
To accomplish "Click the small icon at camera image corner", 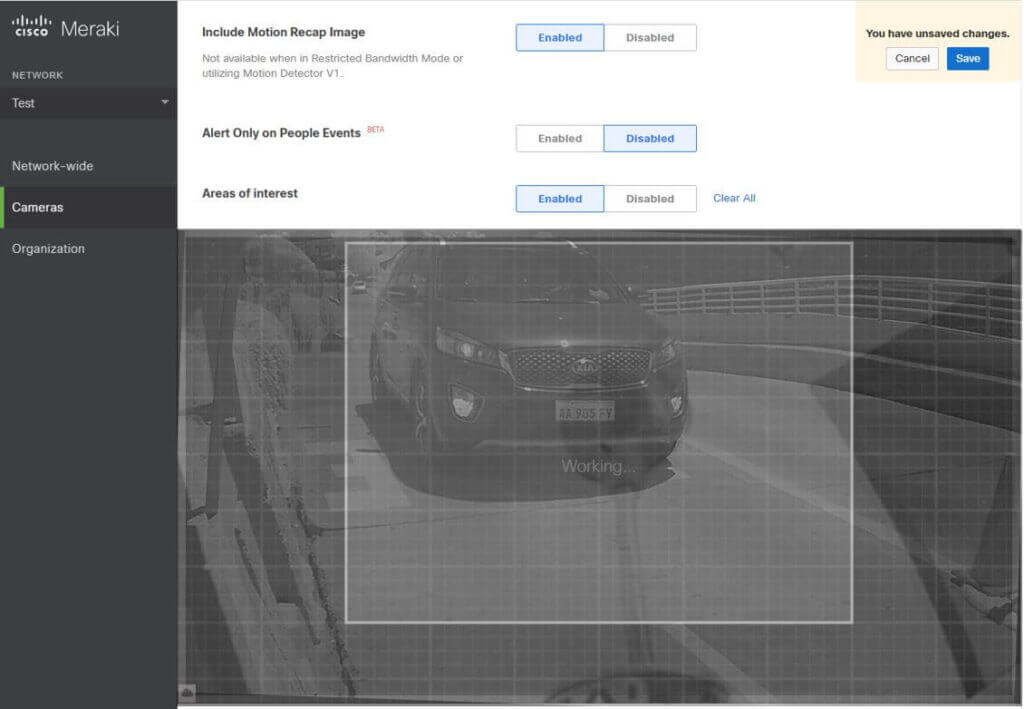I will click(187, 692).
